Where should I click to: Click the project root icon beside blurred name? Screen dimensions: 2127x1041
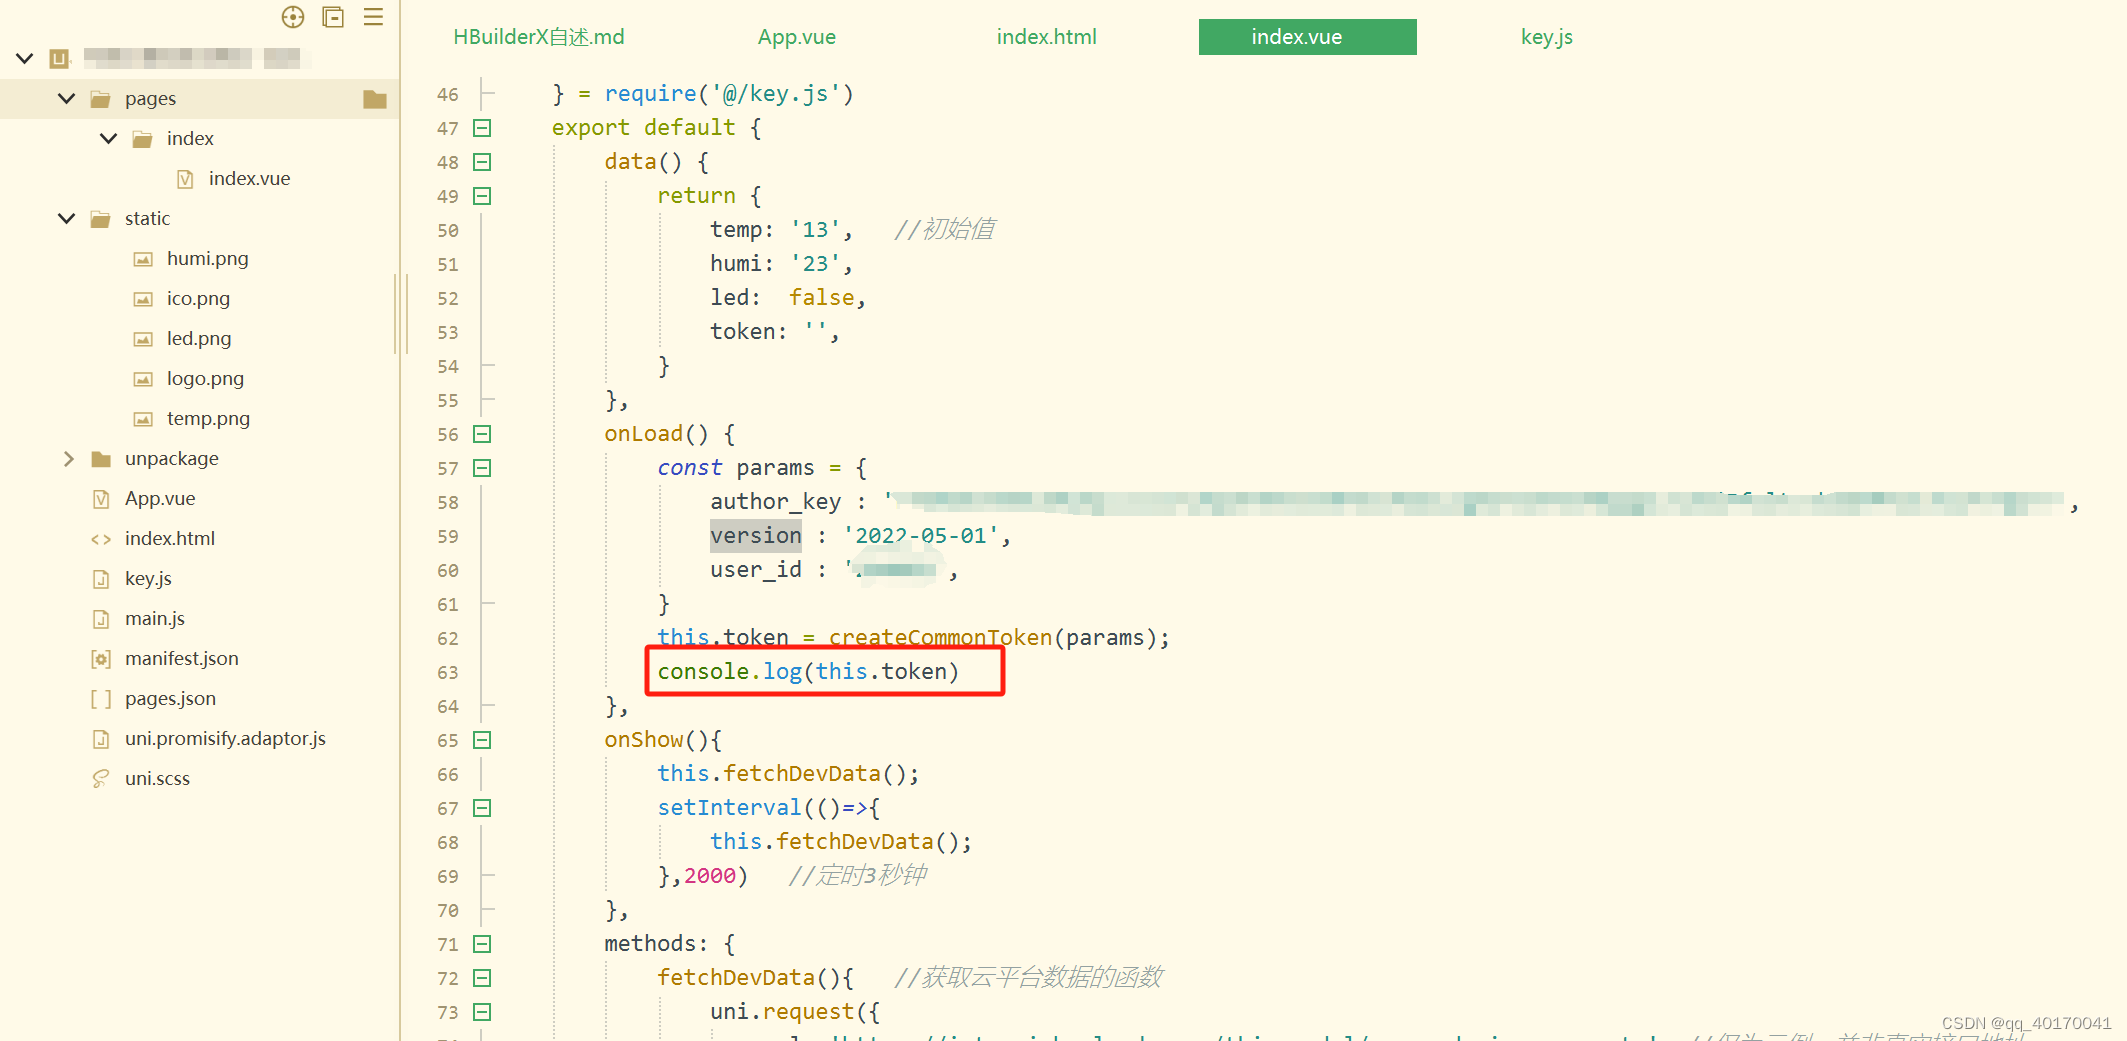pyautogui.click(x=59, y=58)
